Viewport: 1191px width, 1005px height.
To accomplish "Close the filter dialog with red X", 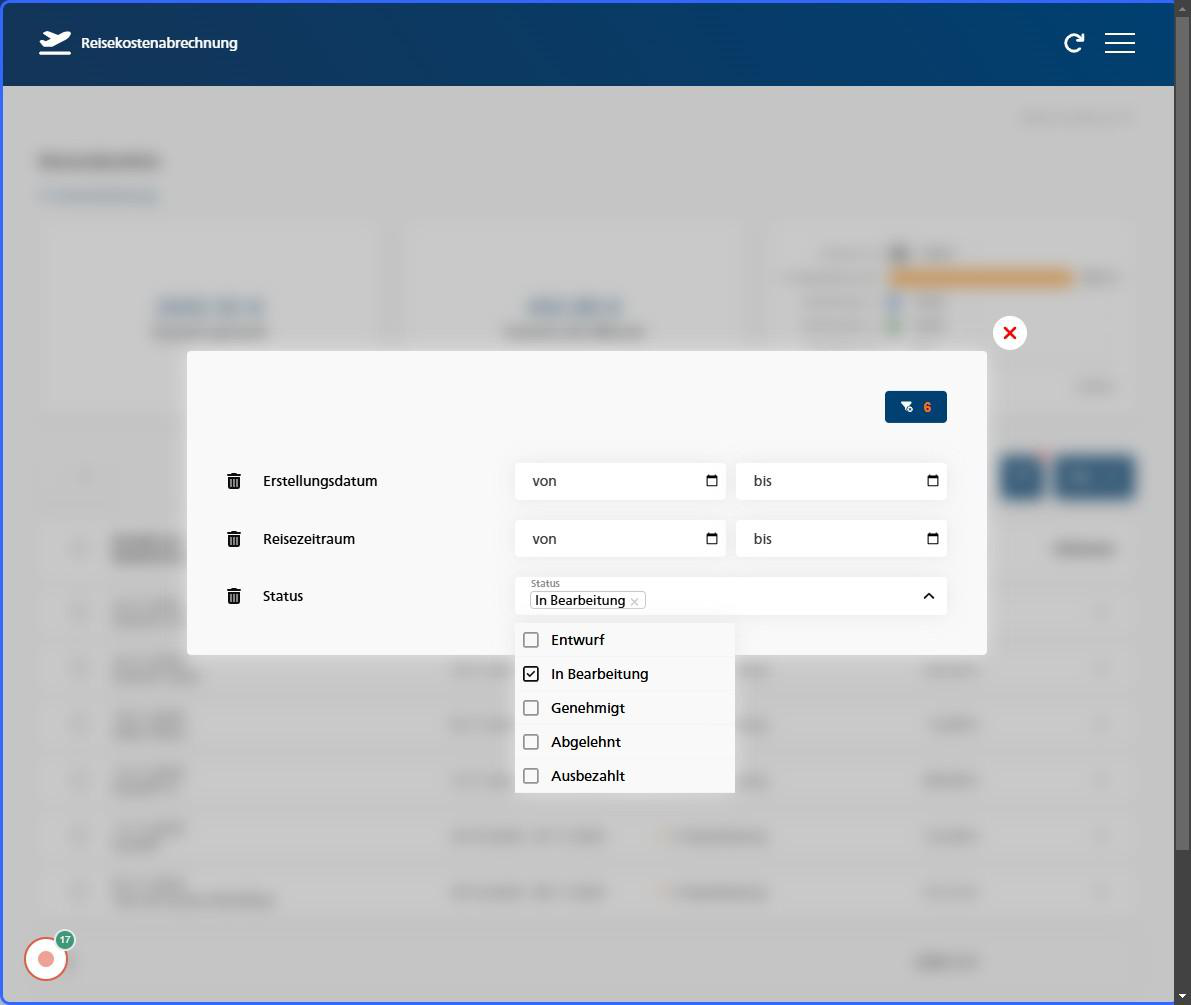I will [1009, 333].
